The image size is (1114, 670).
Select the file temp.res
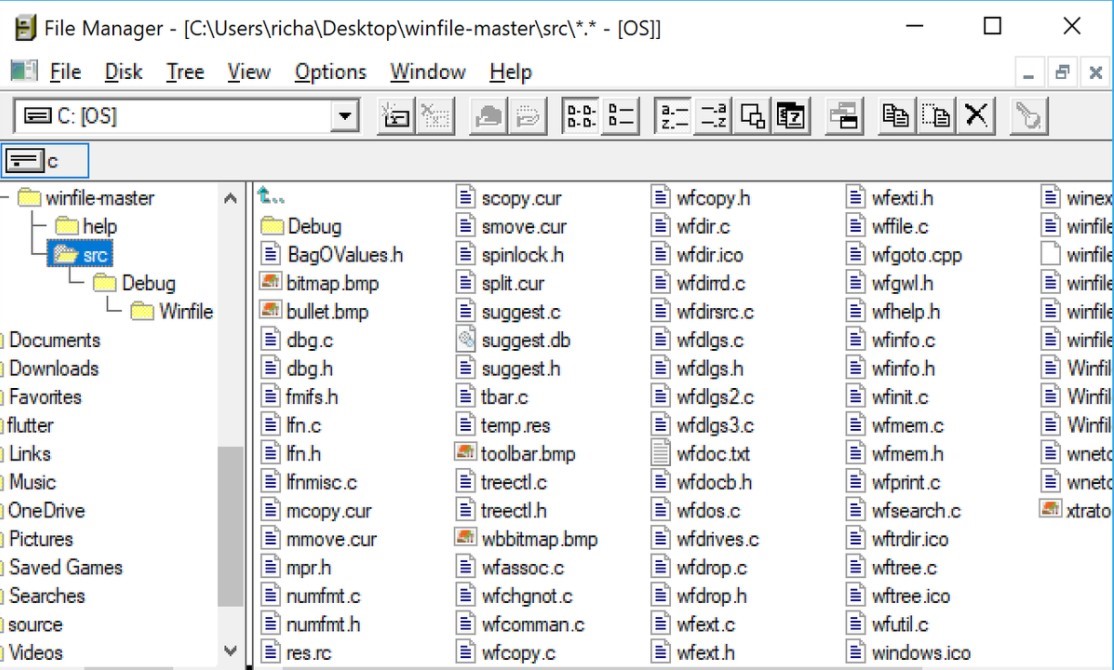(503, 425)
